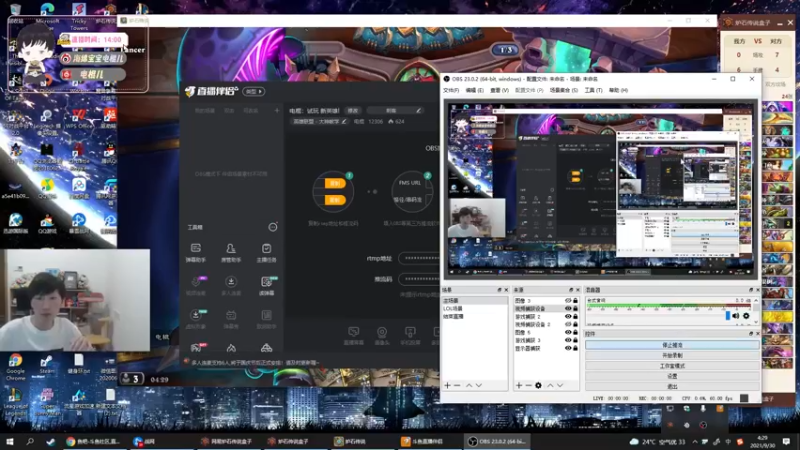Click the 退出 exit button in OBS
The width and height of the screenshot is (800, 450).
tap(672, 387)
